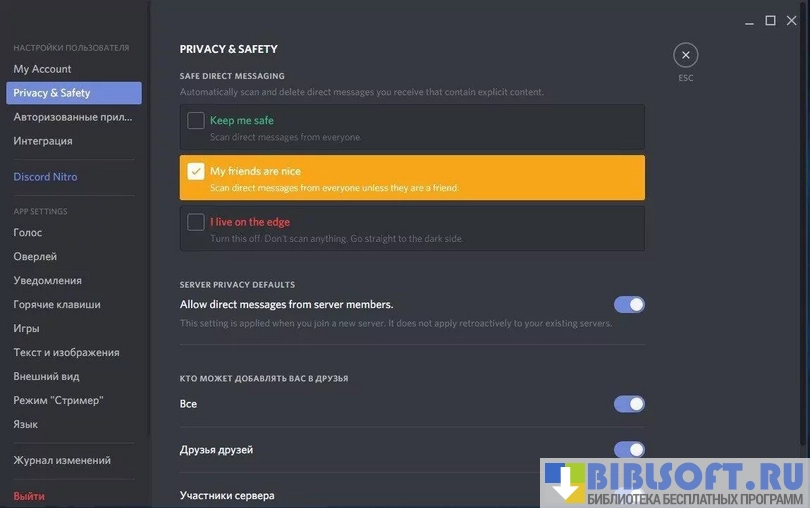The width and height of the screenshot is (810, 508).
Task: Check the Keep me safe checkbox
Action: (196, 120)
